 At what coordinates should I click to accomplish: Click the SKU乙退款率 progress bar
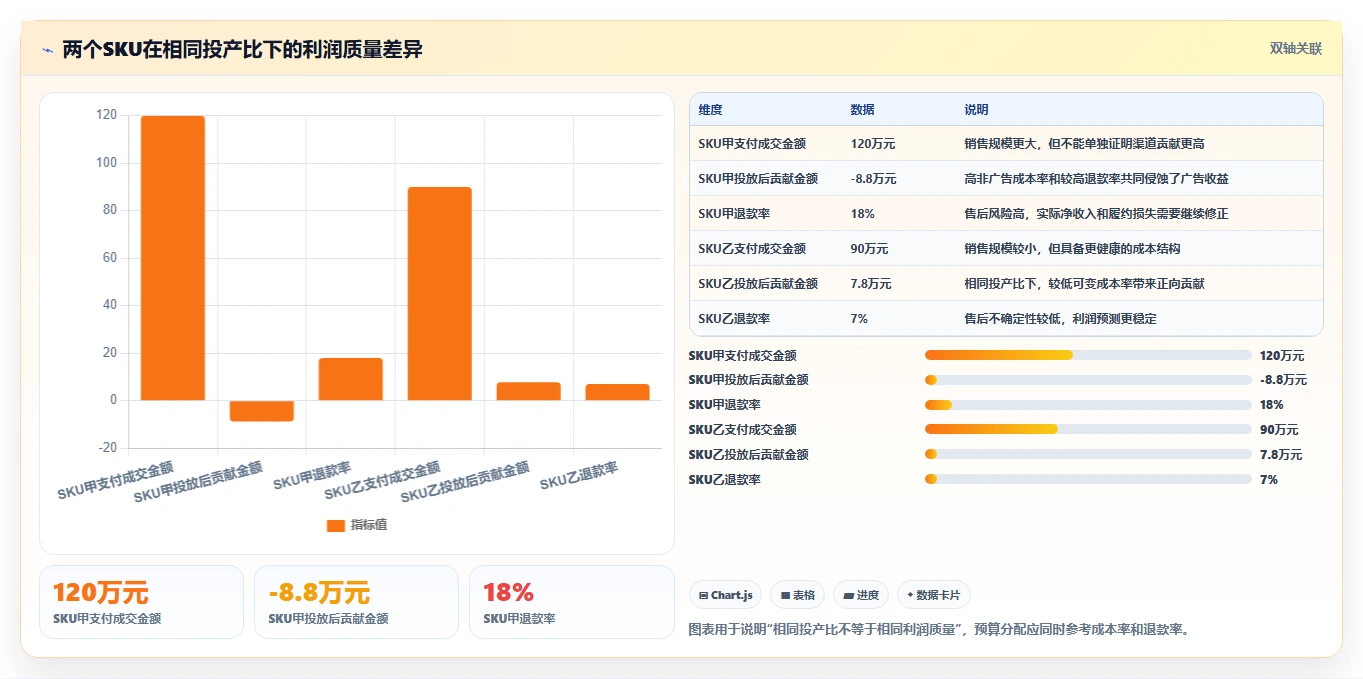1088,479
